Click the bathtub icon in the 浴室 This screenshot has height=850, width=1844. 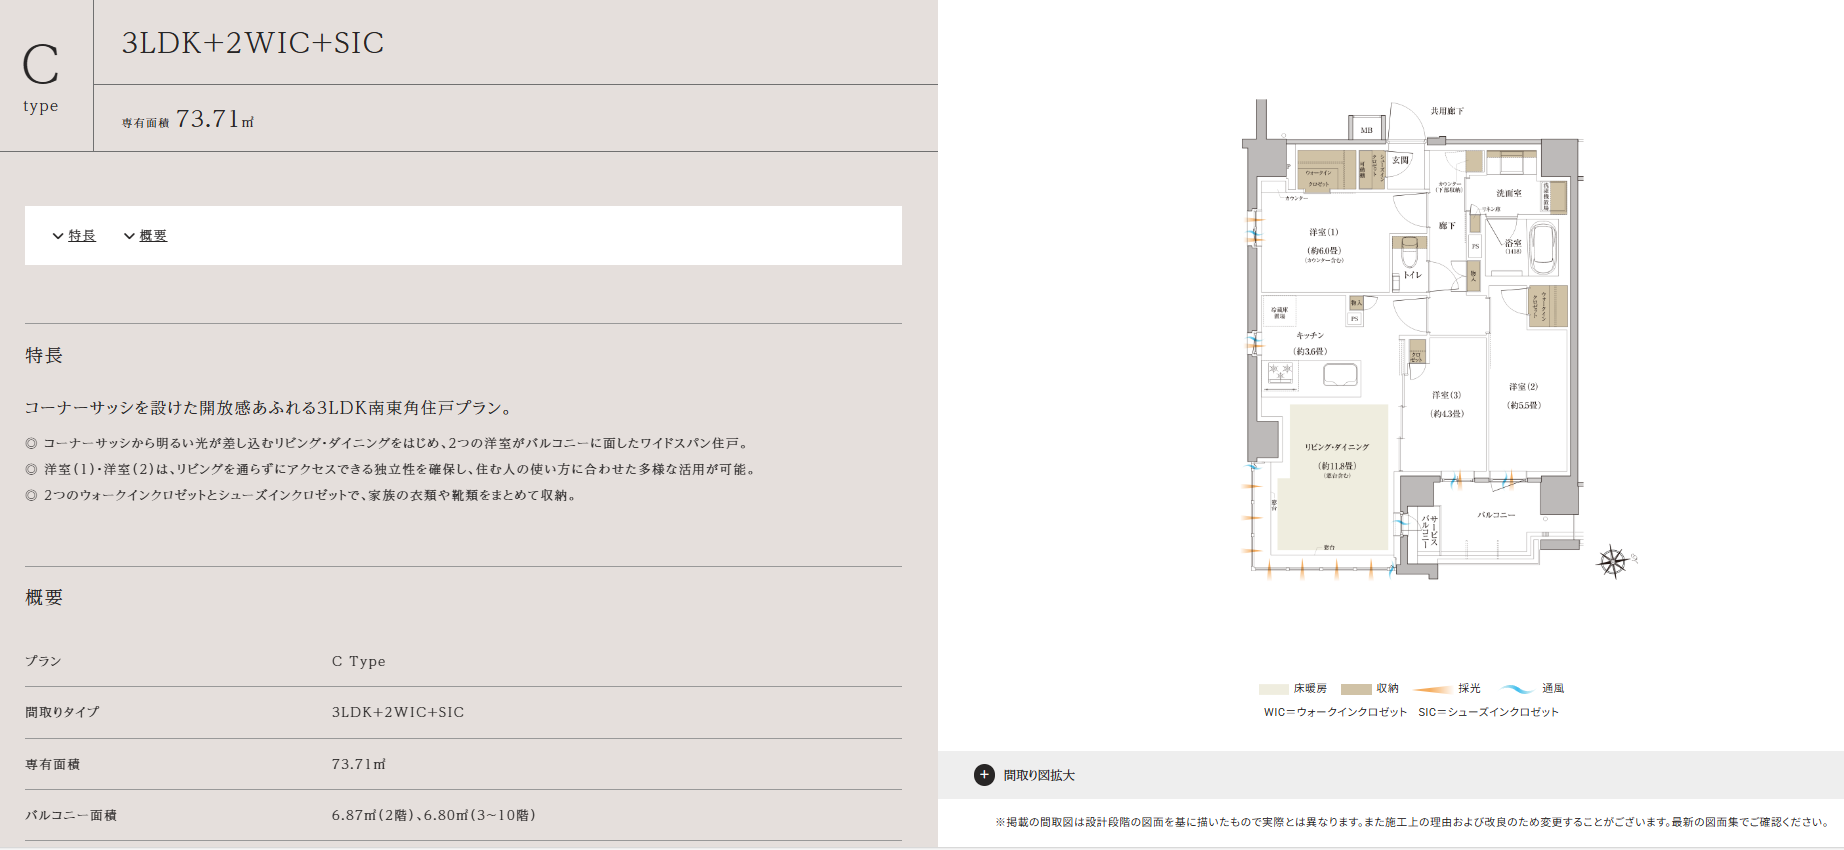1543,246
